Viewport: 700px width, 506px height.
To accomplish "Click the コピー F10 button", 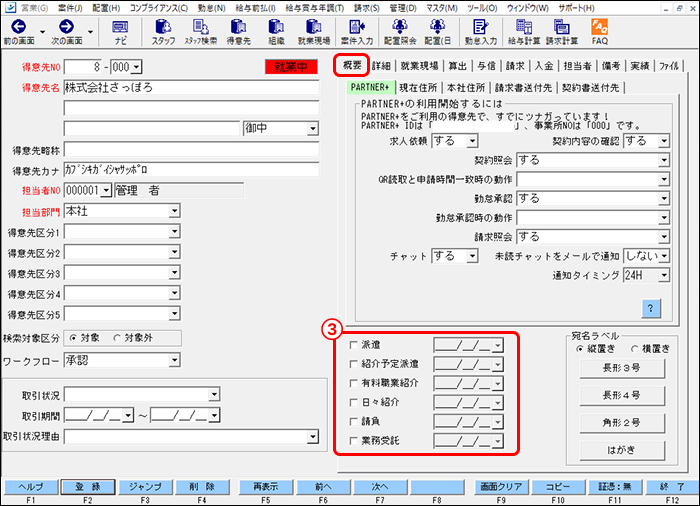I will point(558,487).
